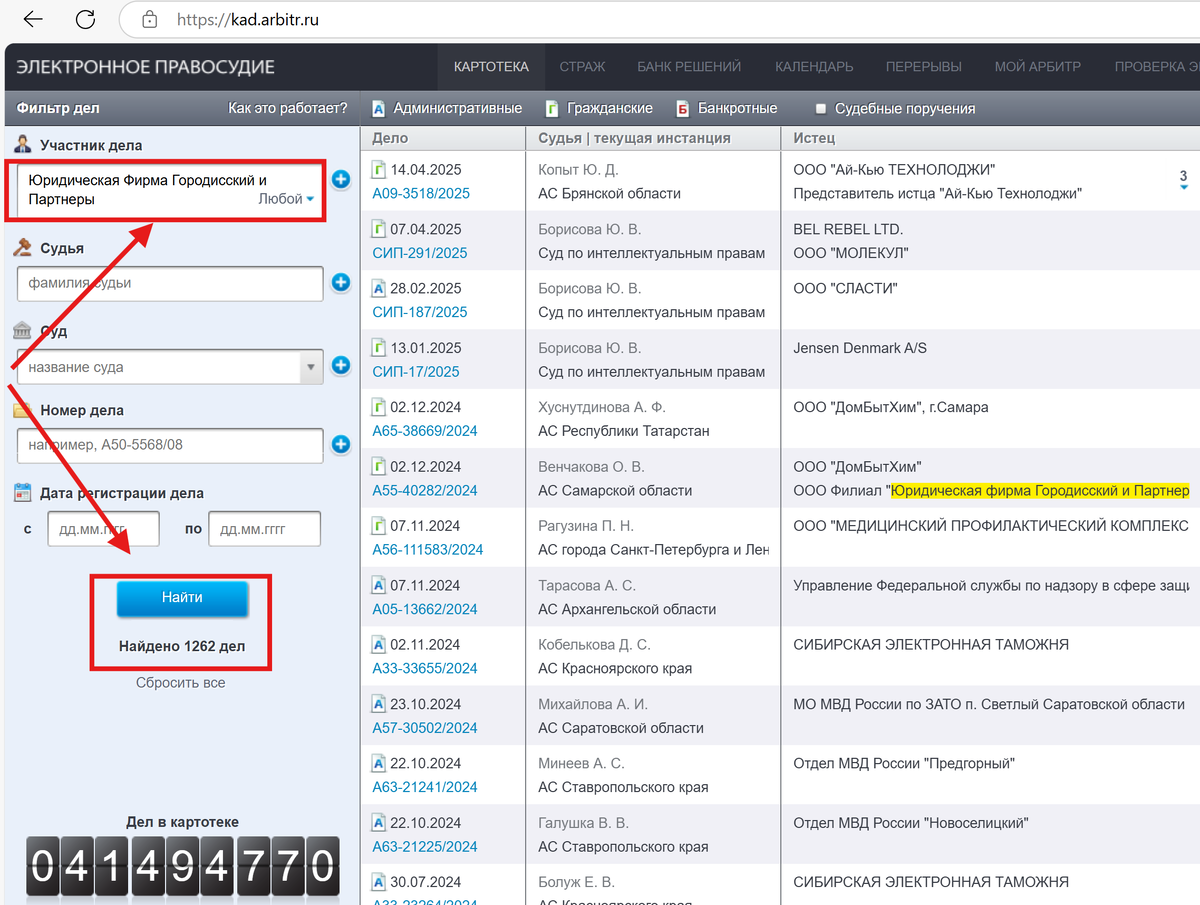Click the site padlock icon in address bar
The width and height of the screenshot is (1200, 905).
point(150,19)
